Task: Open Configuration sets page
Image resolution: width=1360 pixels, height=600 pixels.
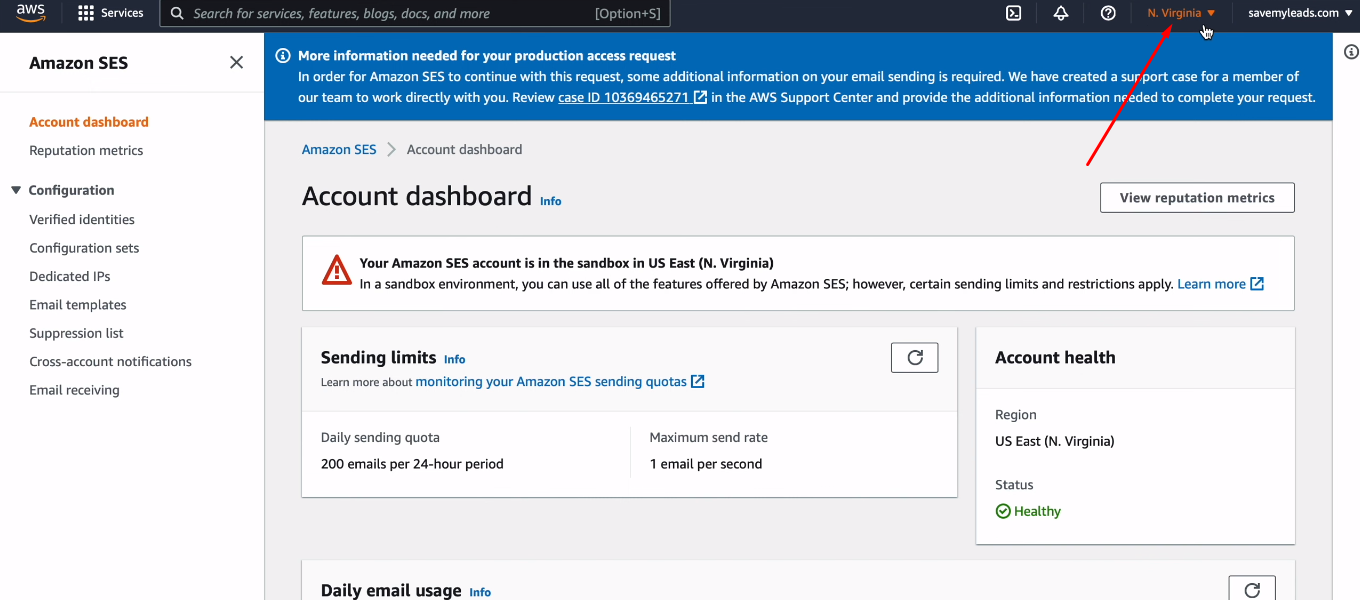Action: 84,248
